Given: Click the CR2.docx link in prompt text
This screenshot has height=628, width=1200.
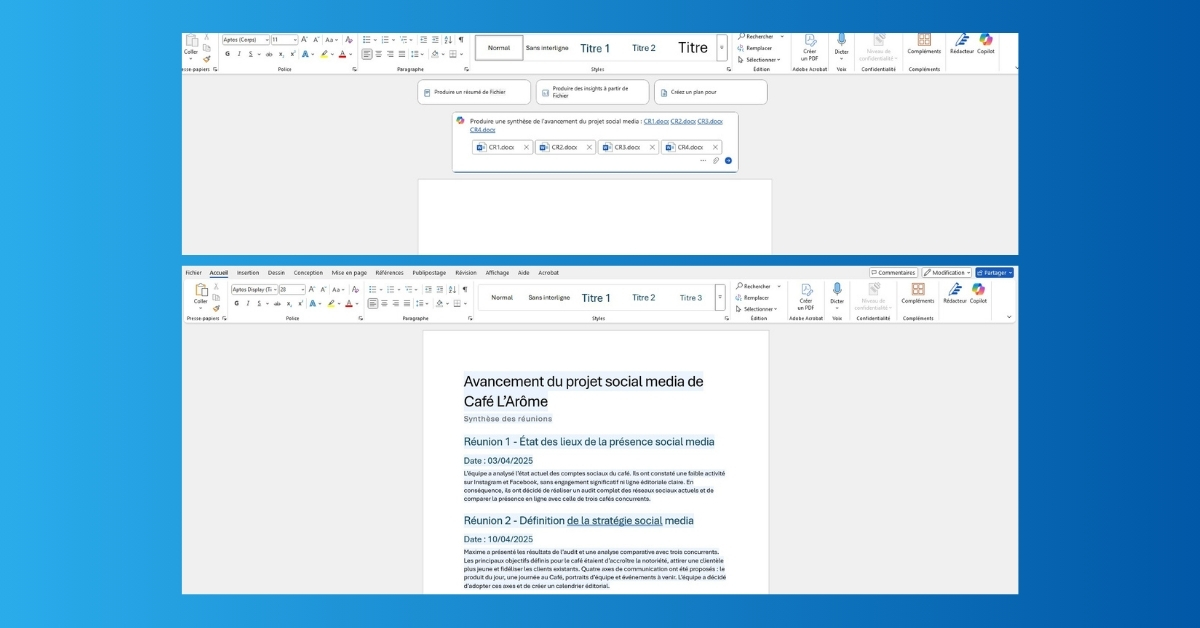Looking at the screenshot, I should pos(683,121).
